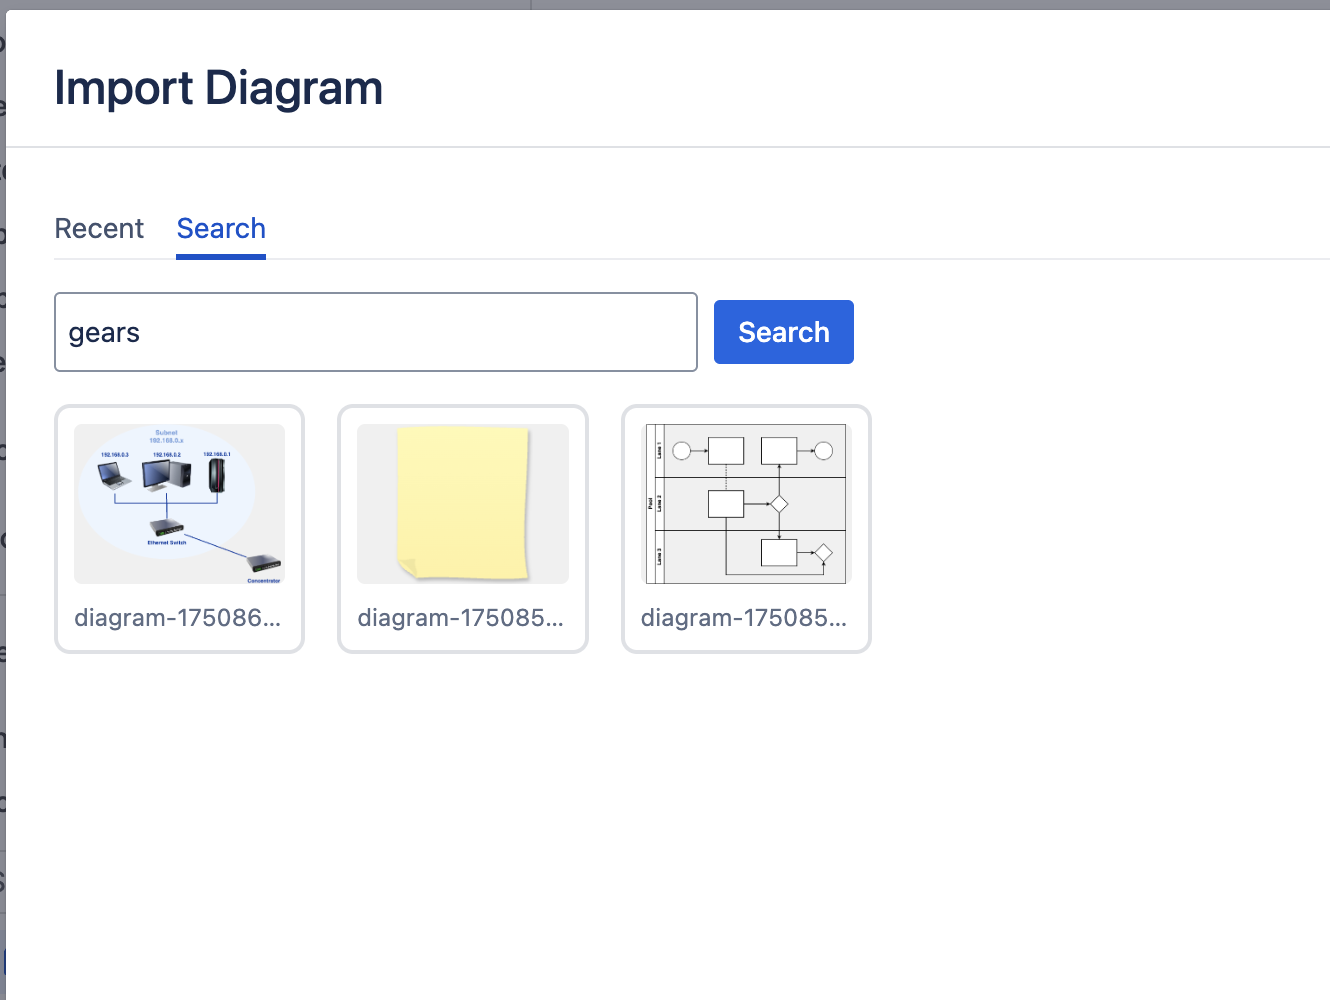Image resolution: width=1330 pixels, height=1000 pixels.
Task: Select the yellow sticky note diagram thumbnail
Action: pyautogui.click(x=463, y=504)
